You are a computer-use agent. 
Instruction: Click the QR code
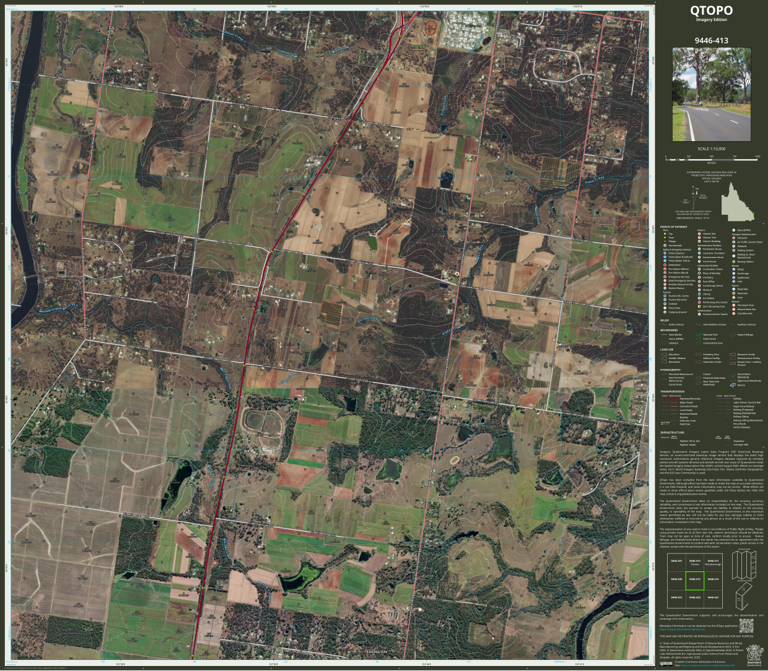tap(746, 626)
